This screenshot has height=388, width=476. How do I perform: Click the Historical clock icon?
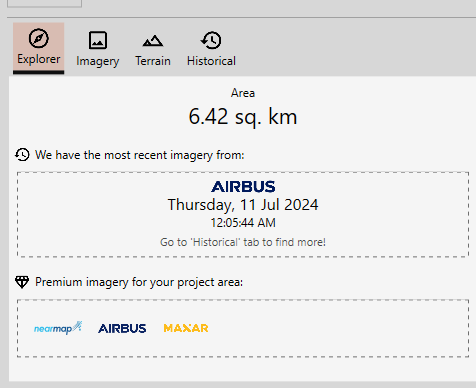[211, 40]
